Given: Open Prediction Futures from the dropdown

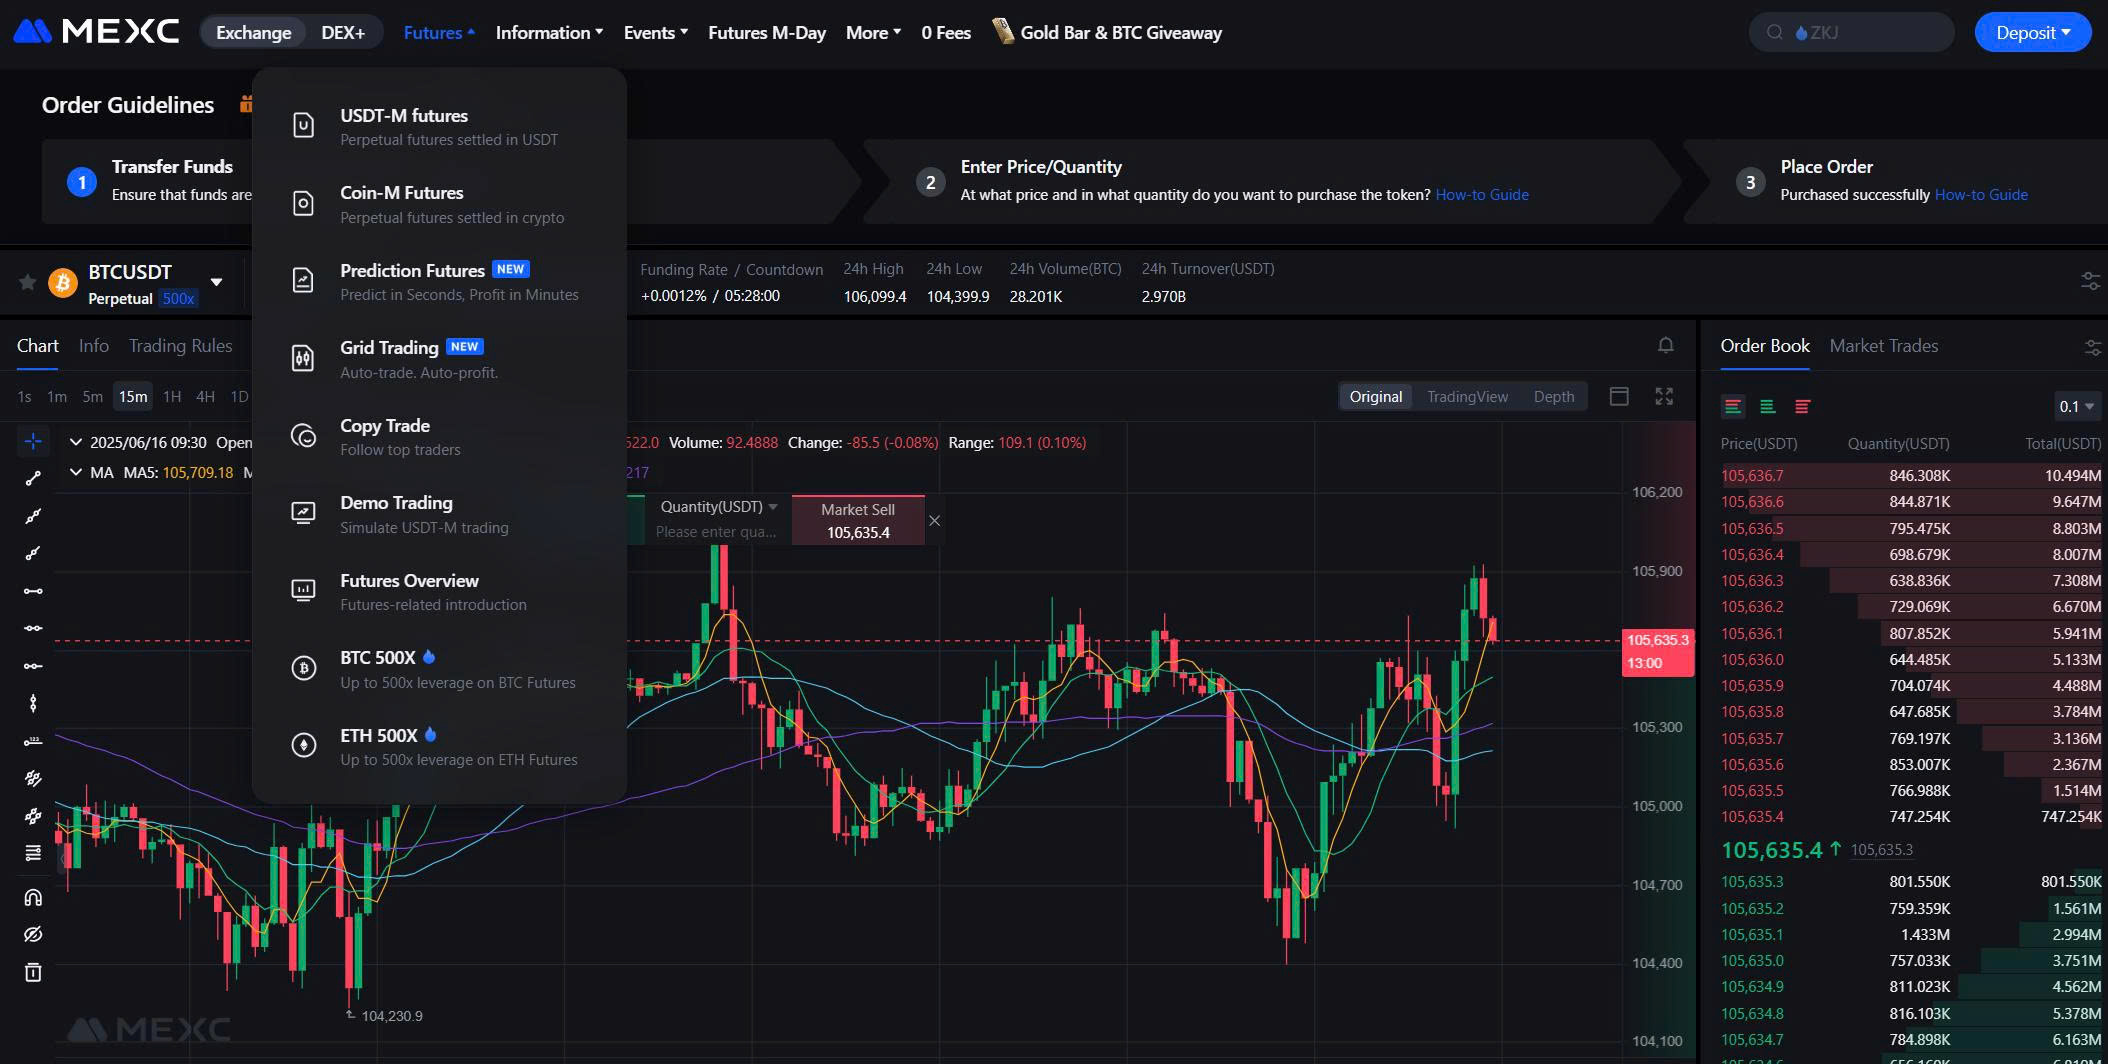Looking at the screenshot, I should click(439, 281).
